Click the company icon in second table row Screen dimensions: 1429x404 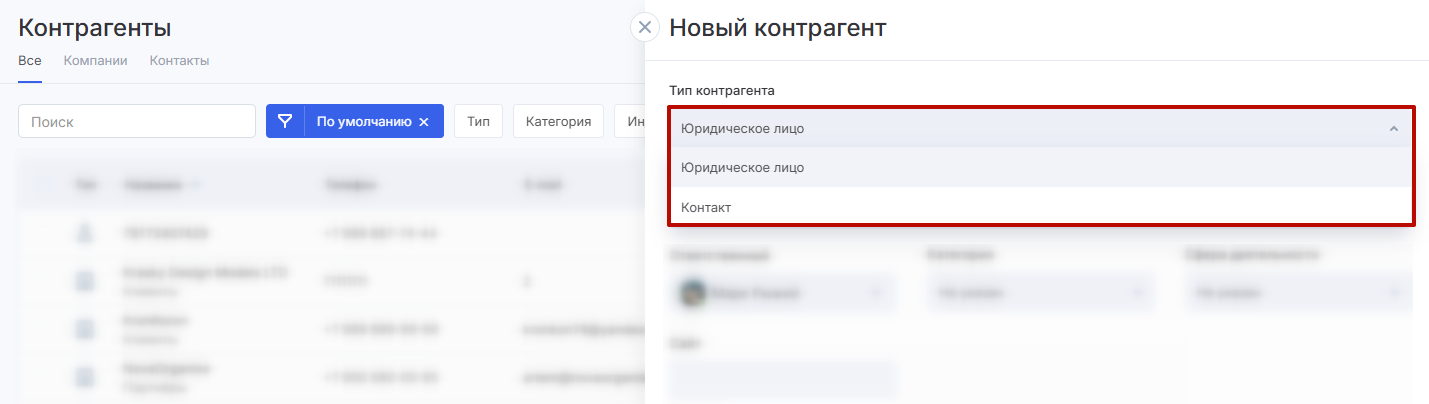pyautogui.click(x=86, y=282)
